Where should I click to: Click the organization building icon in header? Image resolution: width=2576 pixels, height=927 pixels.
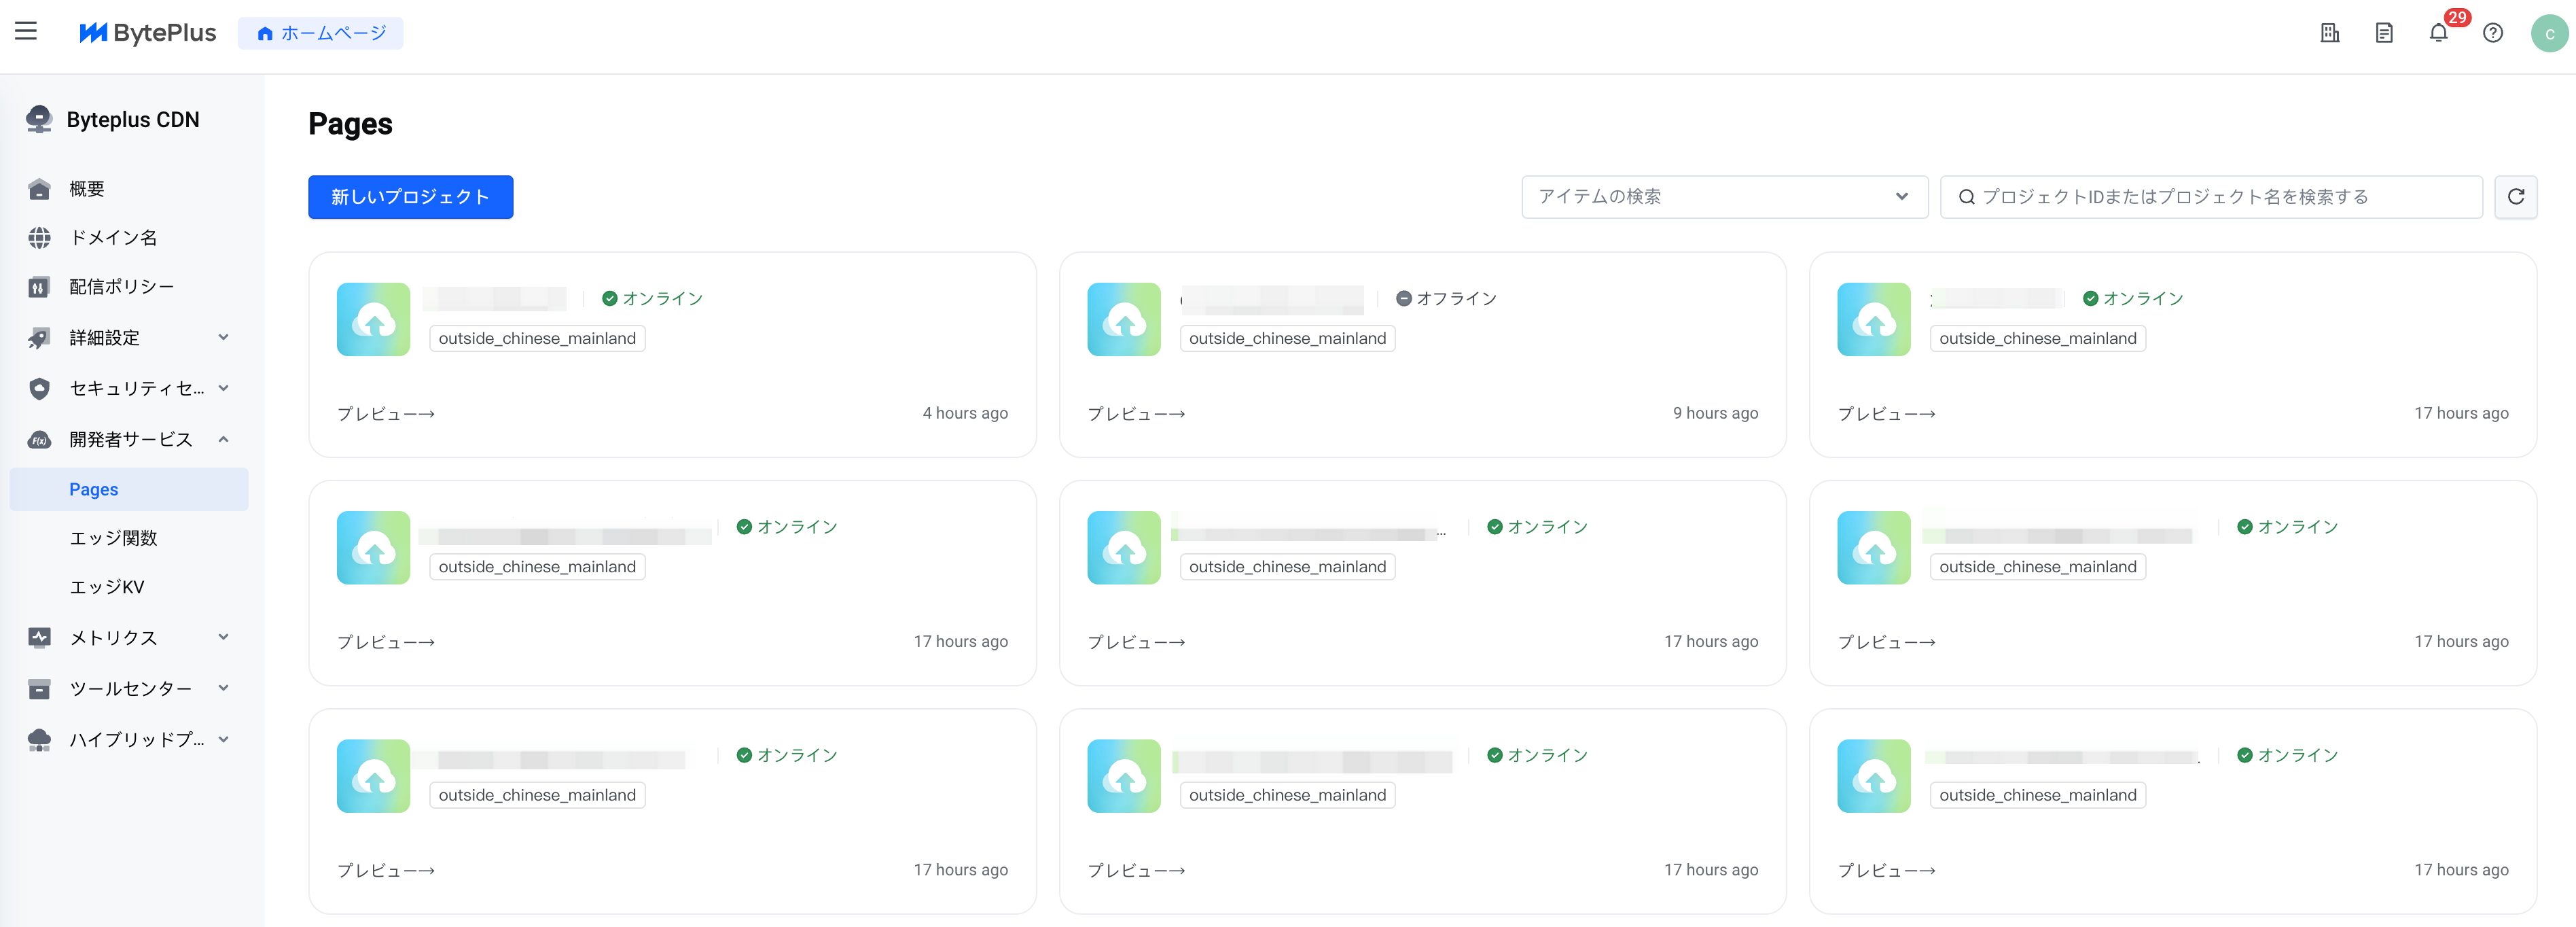click(2329, 33)
